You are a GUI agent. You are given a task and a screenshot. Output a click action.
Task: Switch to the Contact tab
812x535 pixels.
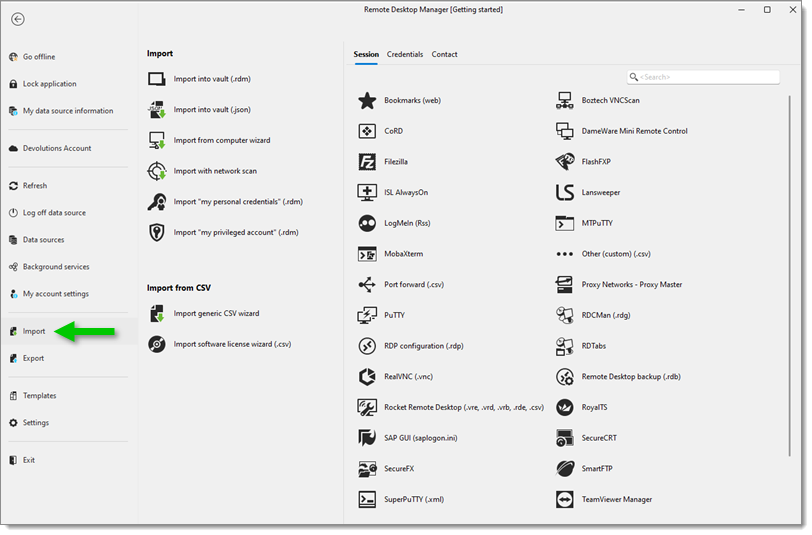[444, 54]
